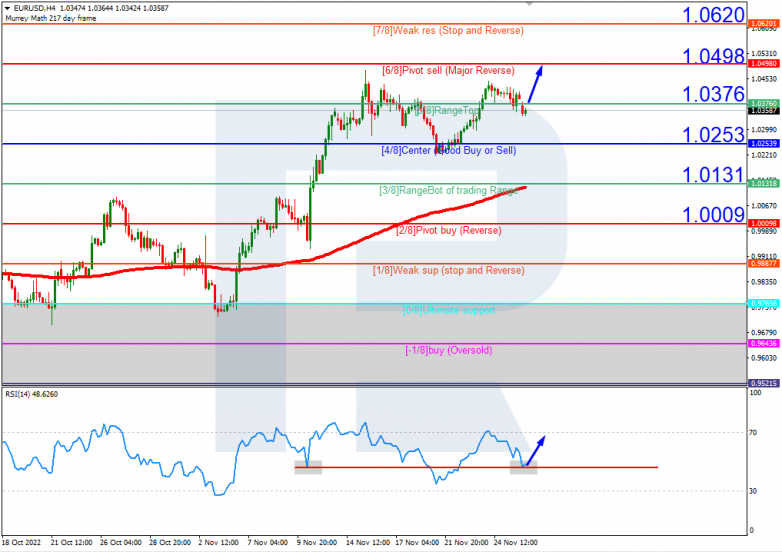
Task: Click the RSI(14) 48.6260 indicator label
Action: pyautogui.click(x=31, y=394)
